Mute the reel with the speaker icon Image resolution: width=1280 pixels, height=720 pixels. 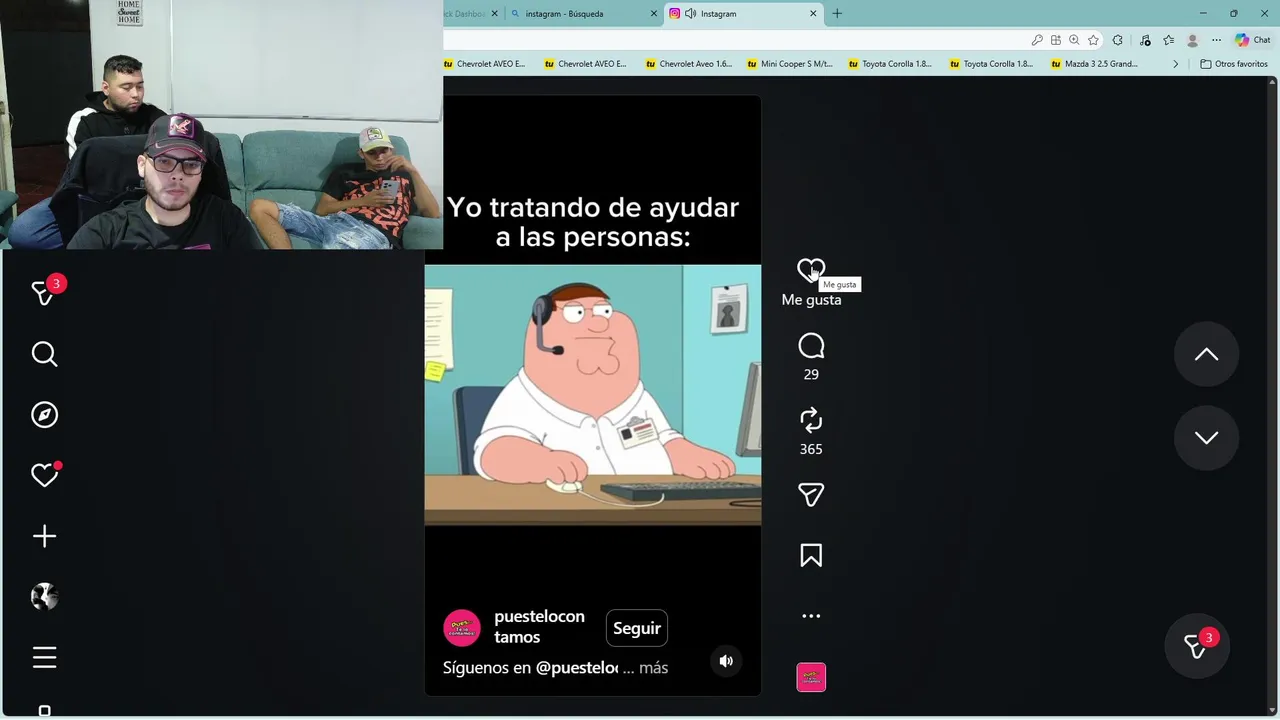[x=726, y=661]
